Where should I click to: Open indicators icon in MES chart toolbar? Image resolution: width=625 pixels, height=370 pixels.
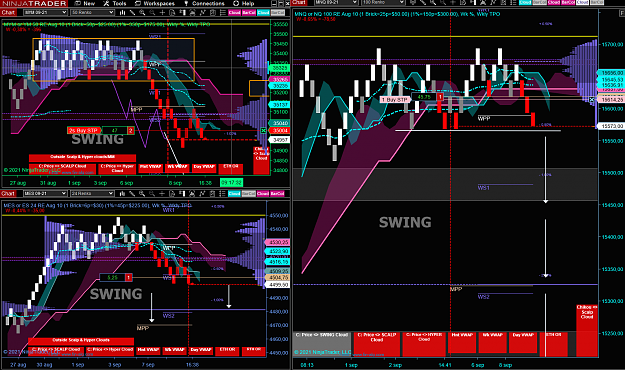pyautogui.click(x=202, y=193)
